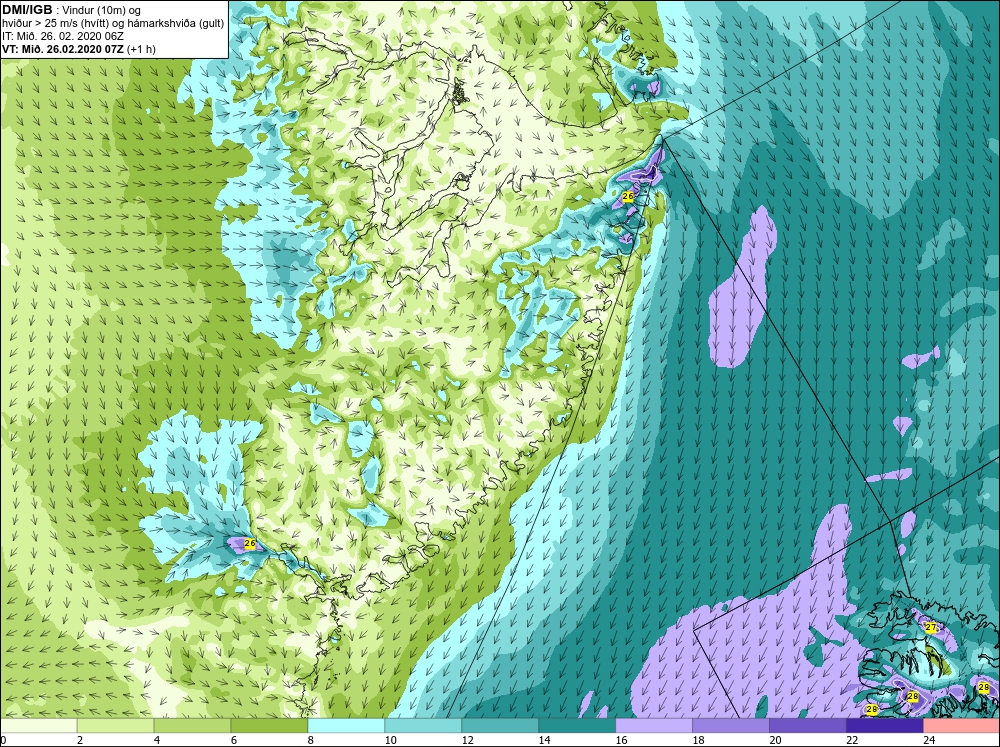
Task: Select the 18–20 m/s medium purple legend swatch
Action: coord(731,725)
